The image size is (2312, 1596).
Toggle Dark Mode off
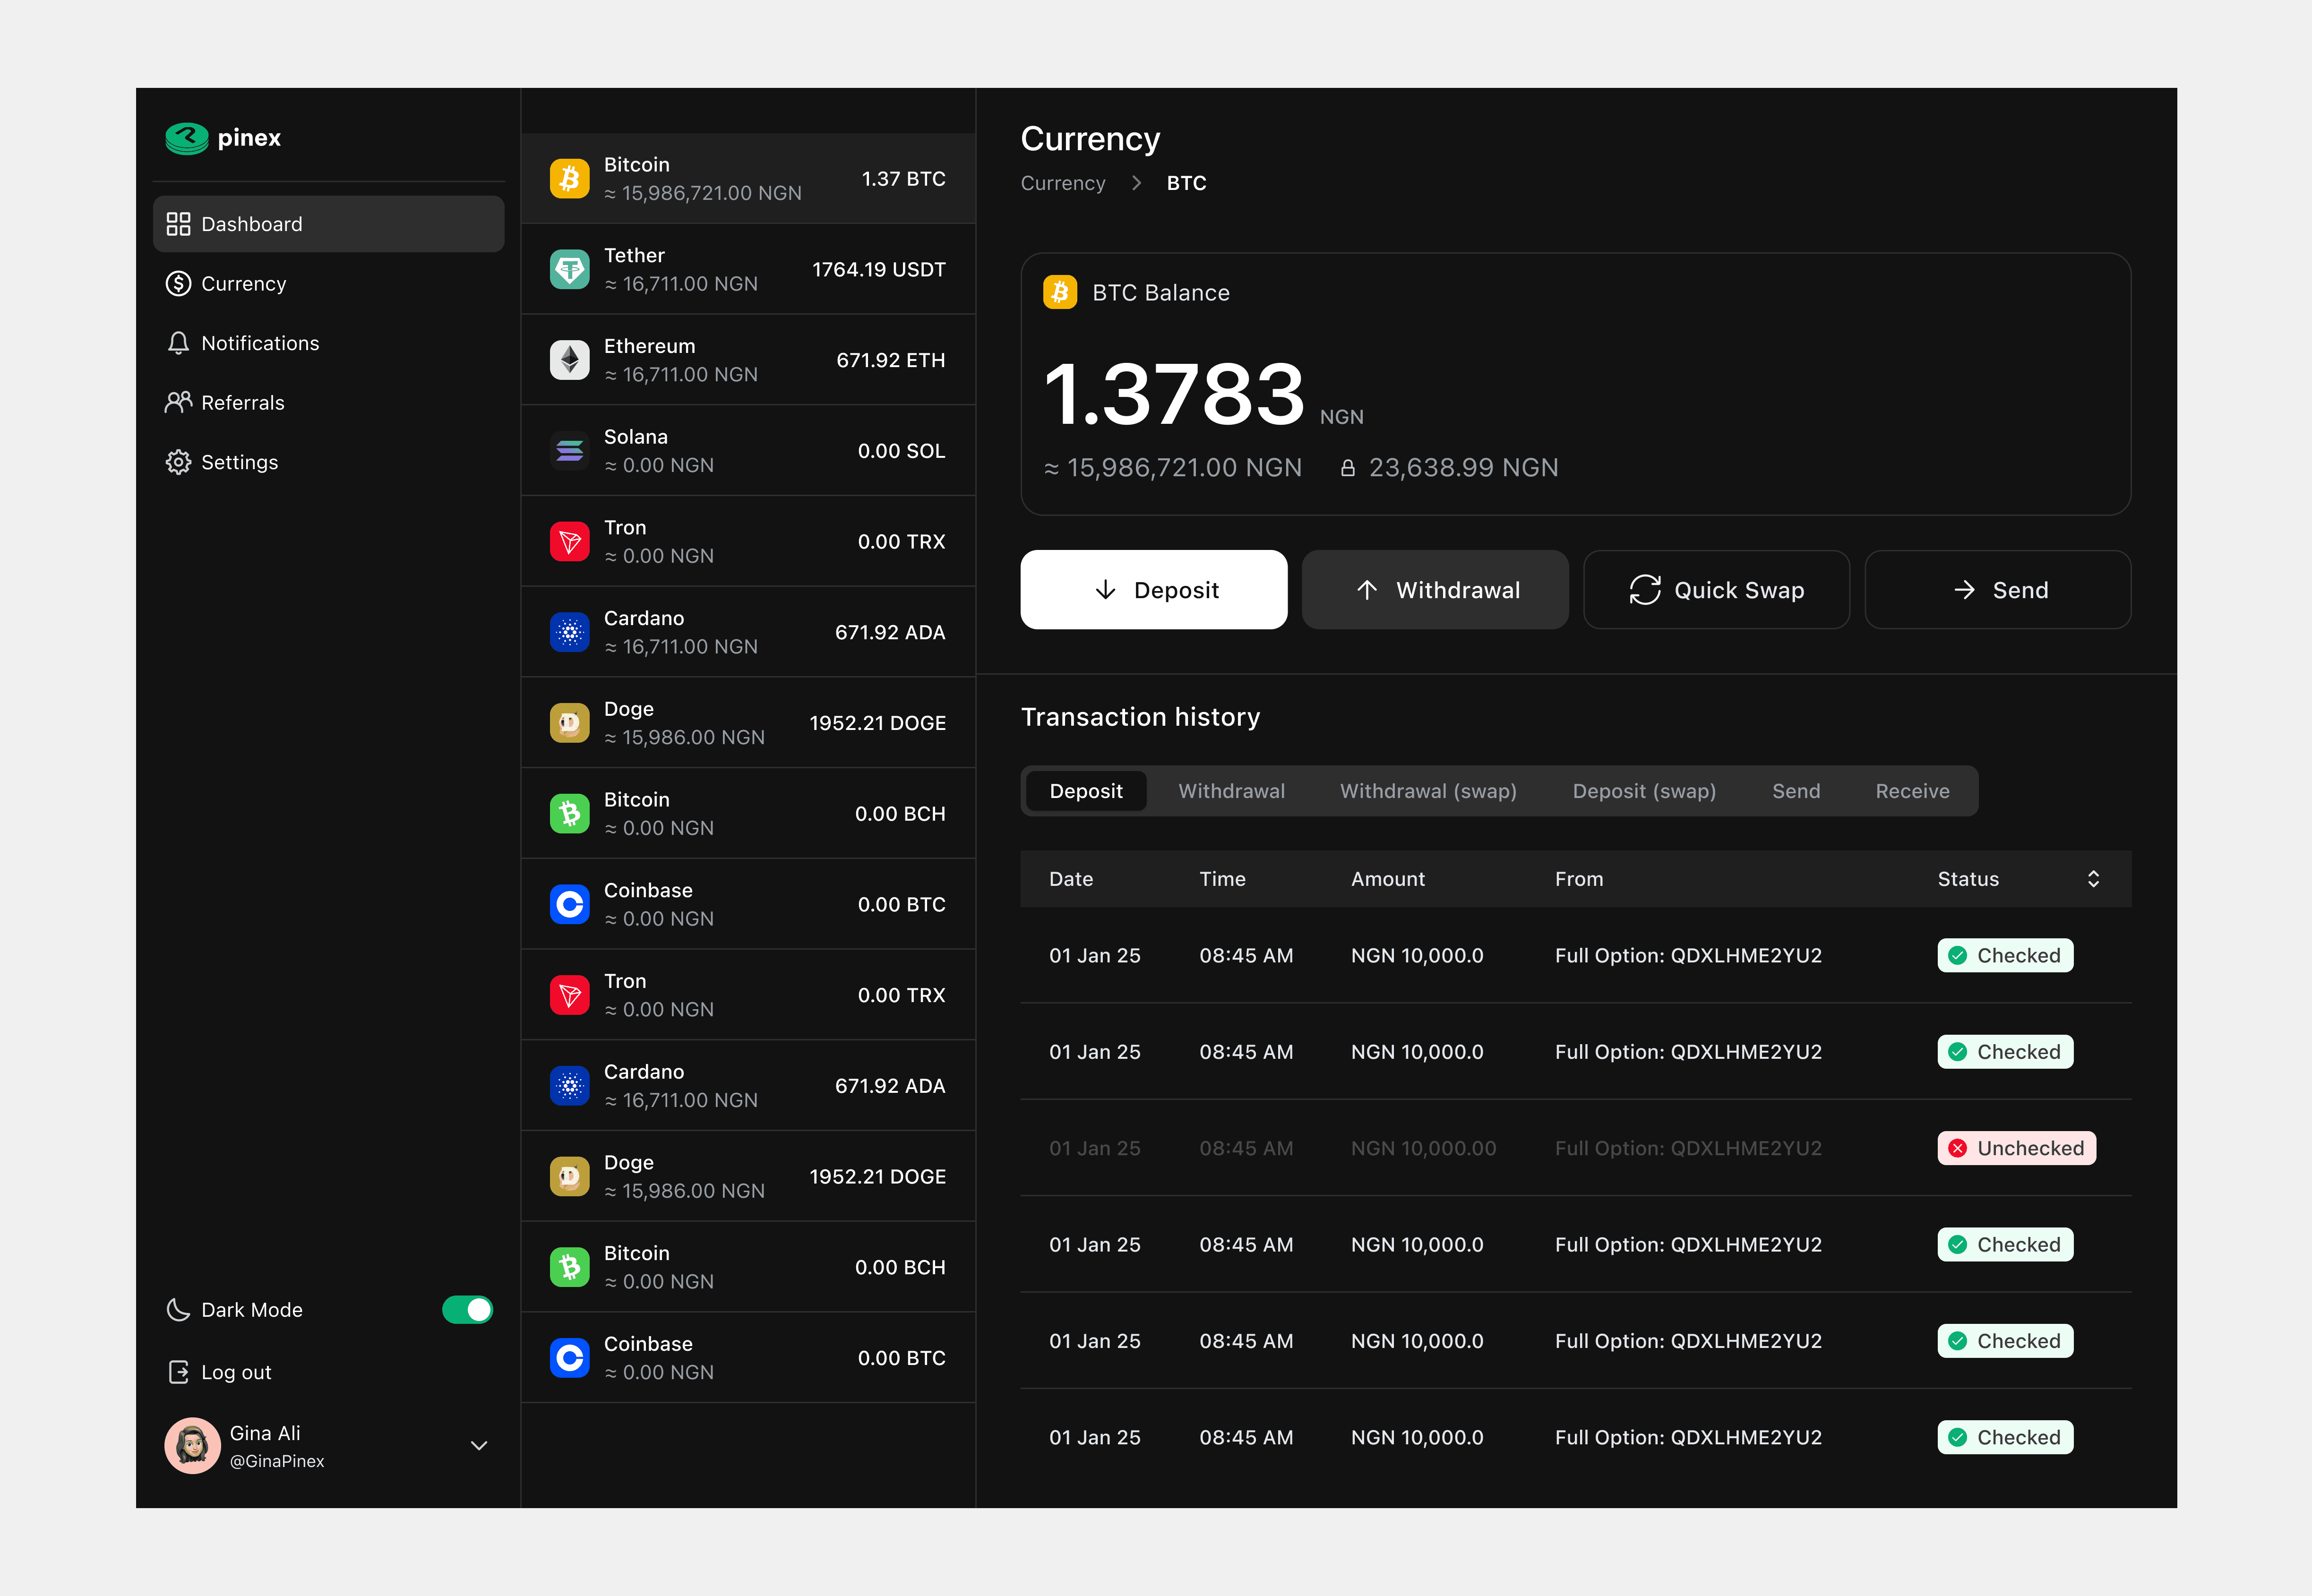(x=468, y=1309)
